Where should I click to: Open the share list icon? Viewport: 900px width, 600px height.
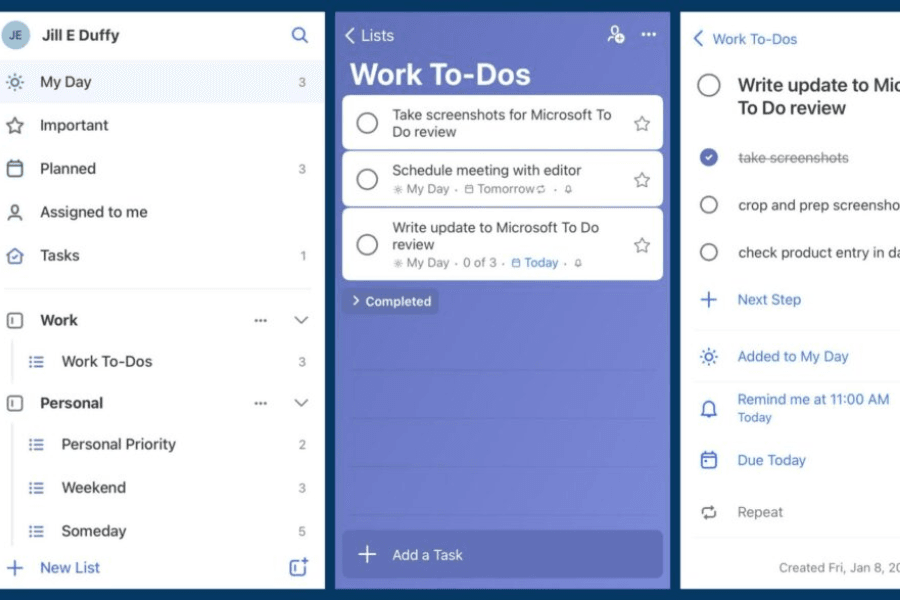click(616, 35)
